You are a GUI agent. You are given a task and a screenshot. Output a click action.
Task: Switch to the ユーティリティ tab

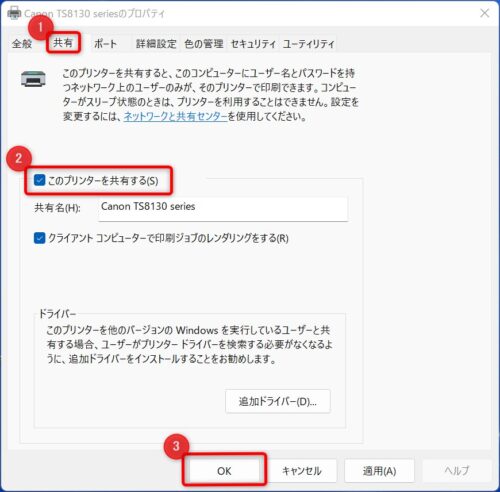click(x=308, y=44)
